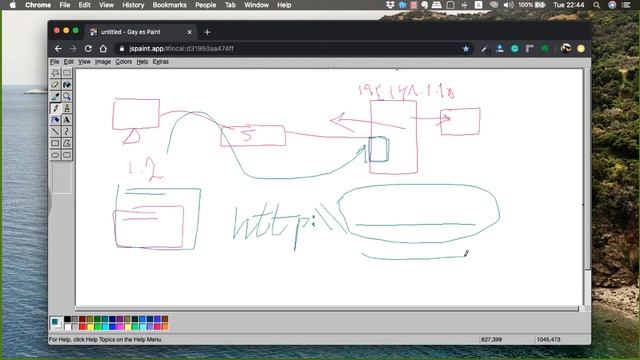
Task: Pick the Rectangle shape tool
Action: tap(55, 143)
